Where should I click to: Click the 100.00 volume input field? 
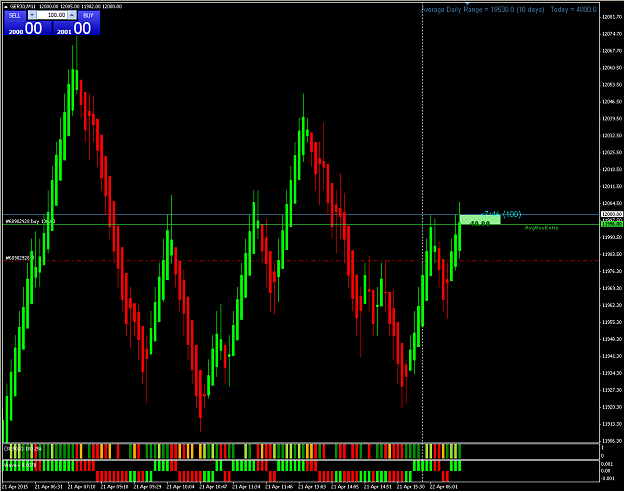tap(52, 15)
